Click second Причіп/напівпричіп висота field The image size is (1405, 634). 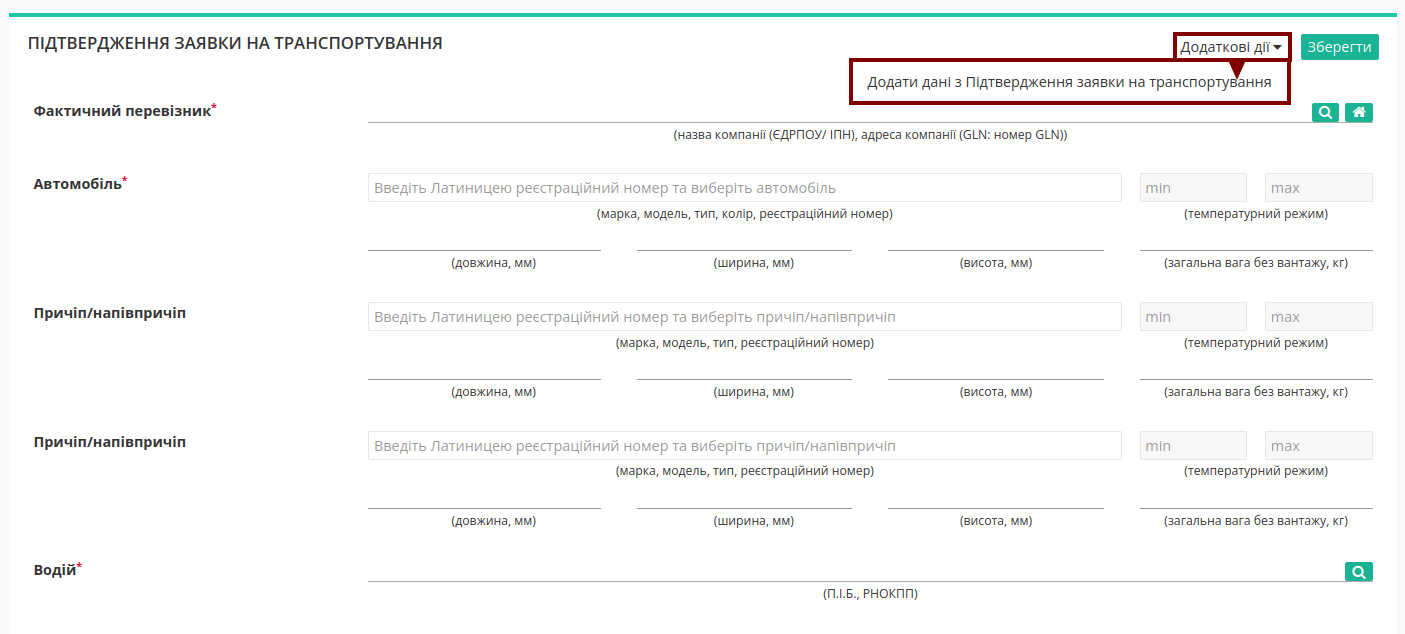(x=996, y=497)
